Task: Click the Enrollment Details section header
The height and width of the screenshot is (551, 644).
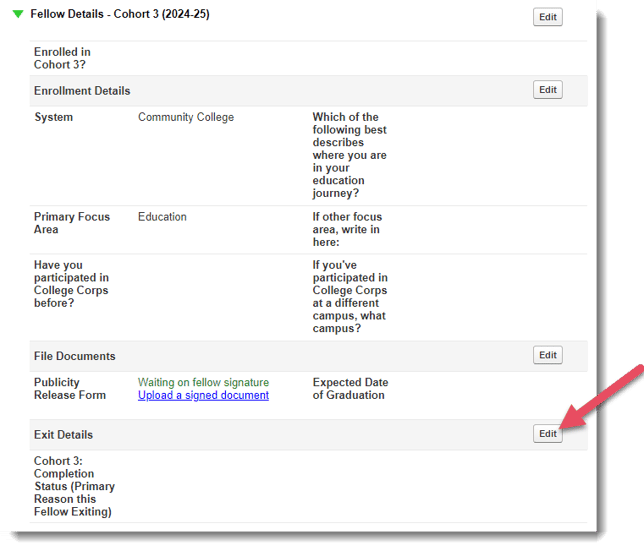Action: [x=82, y=91]
